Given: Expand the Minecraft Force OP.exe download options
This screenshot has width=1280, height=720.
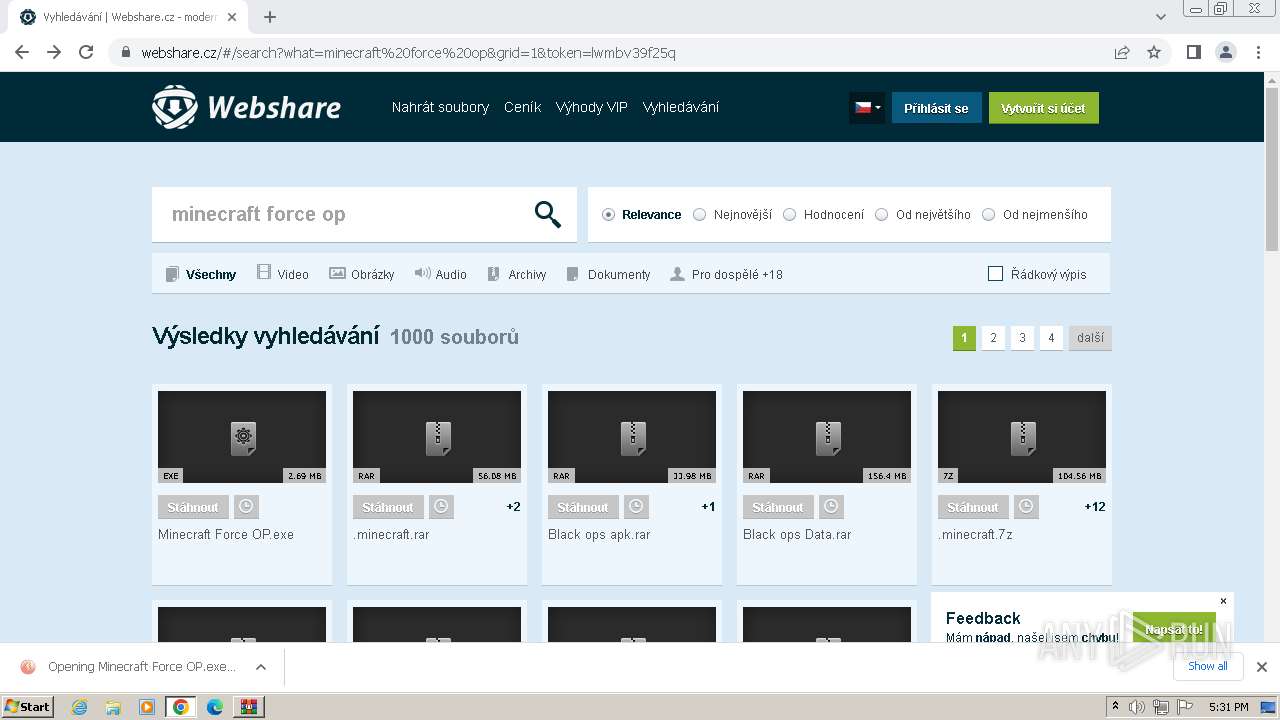Looking at the screenshot, I should click(x=261, y=667).
